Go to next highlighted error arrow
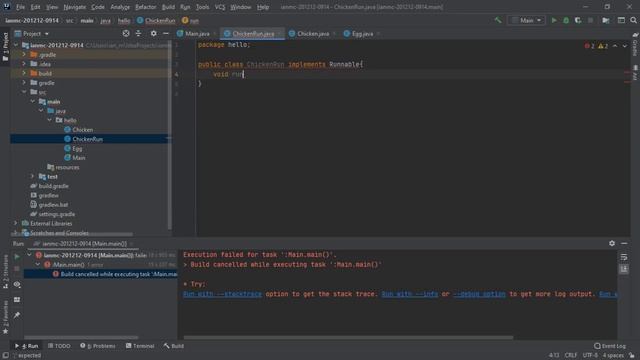Viewport: 640px width, 360px height. (x=625, y=46)
